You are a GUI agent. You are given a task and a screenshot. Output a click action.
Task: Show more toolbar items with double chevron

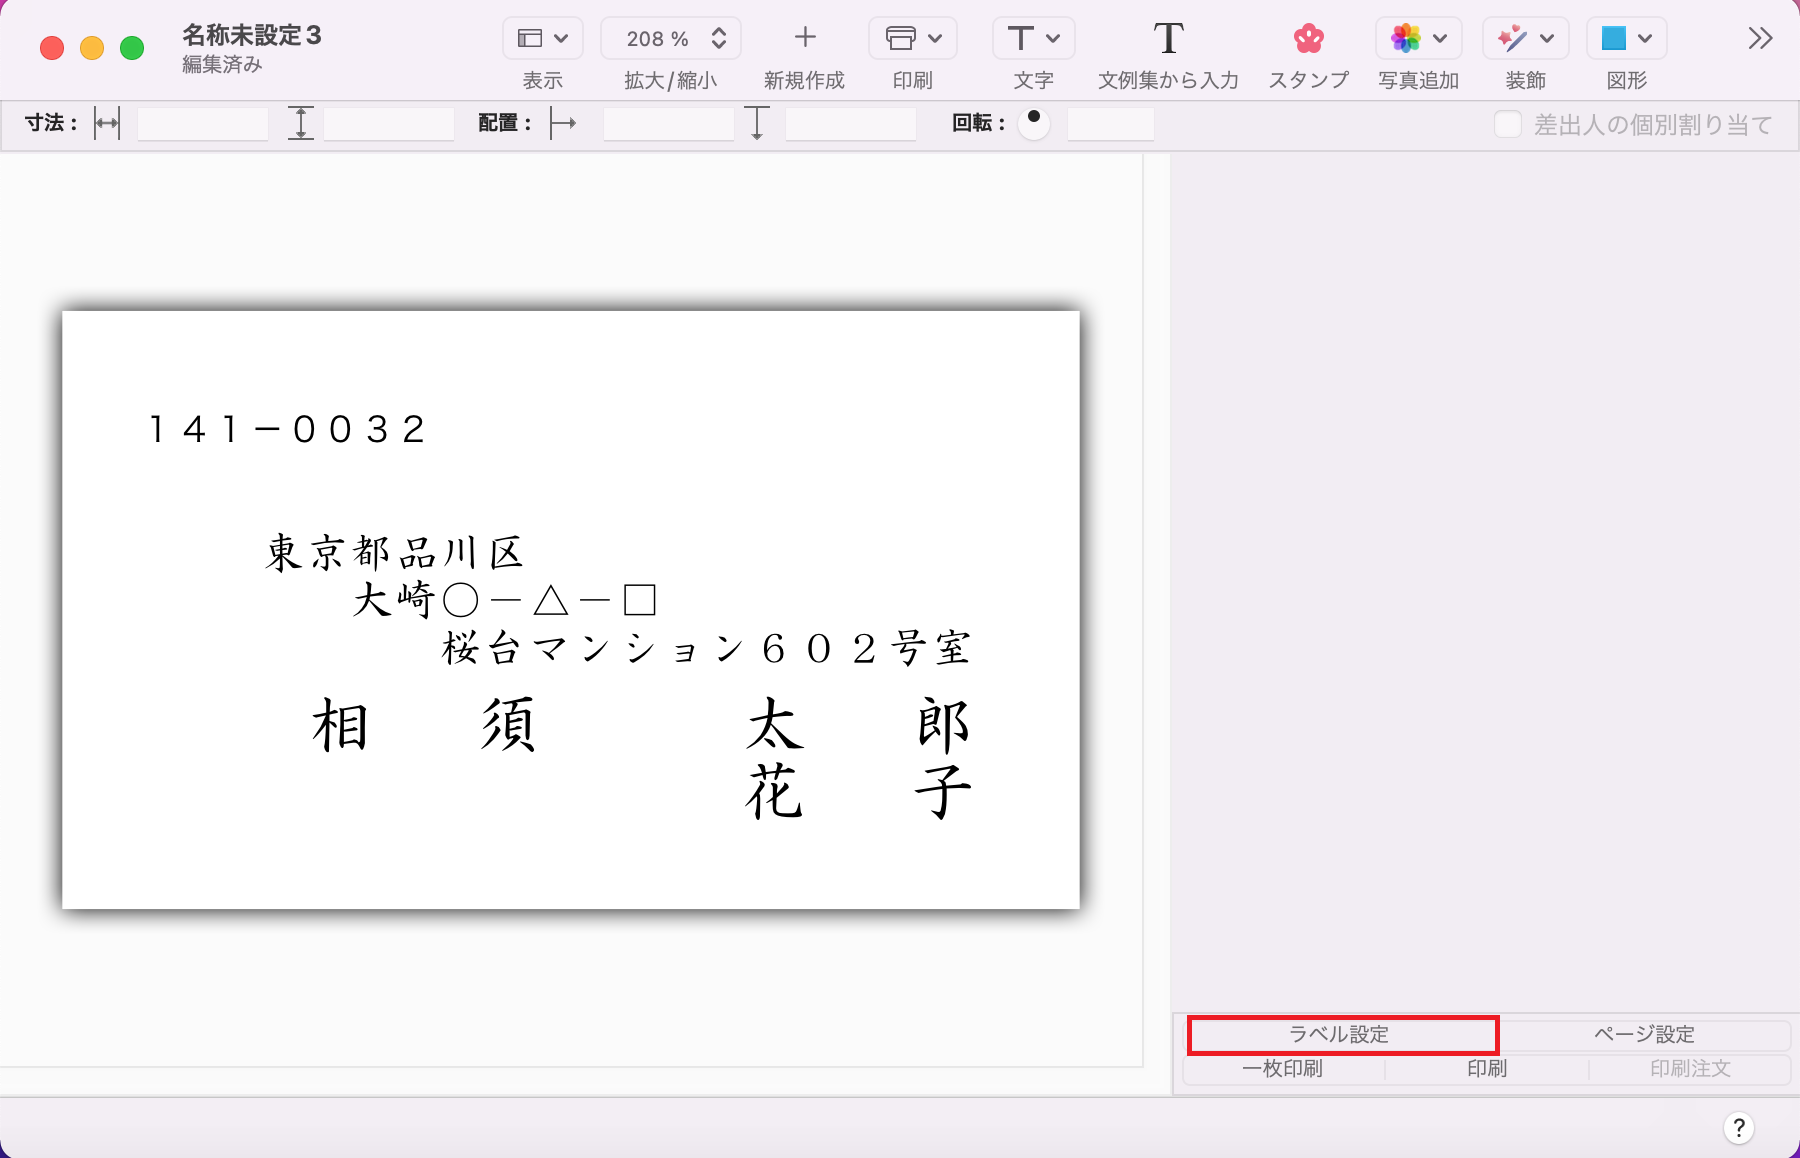[1760, 38]
